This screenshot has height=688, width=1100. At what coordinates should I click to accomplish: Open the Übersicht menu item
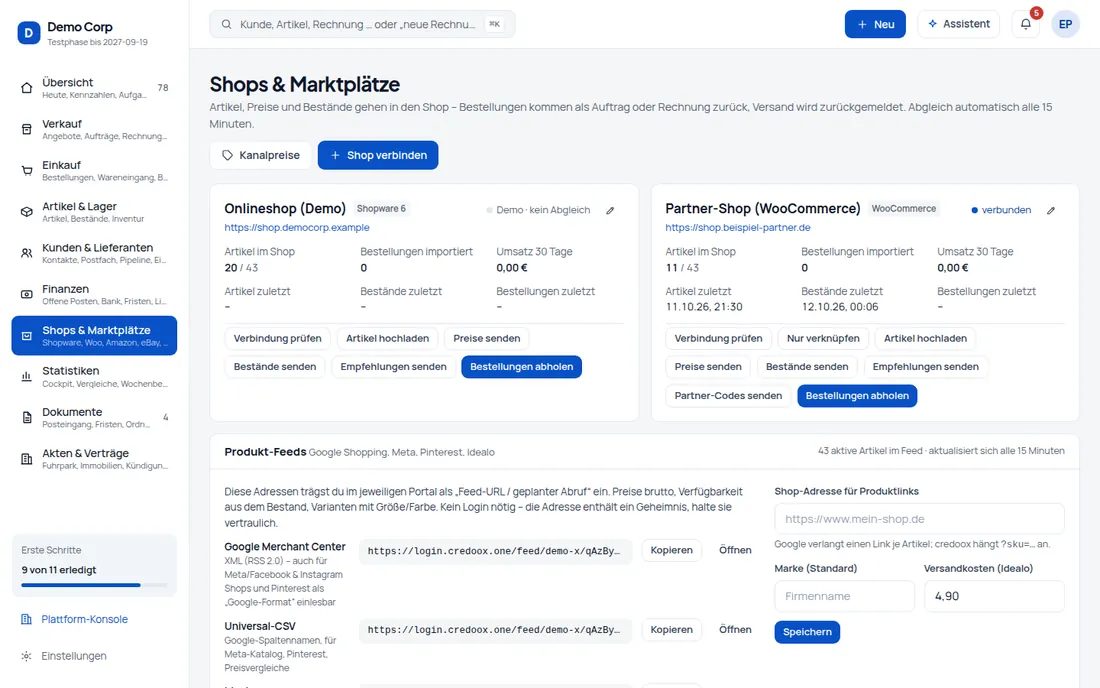[x=94, y=88]
